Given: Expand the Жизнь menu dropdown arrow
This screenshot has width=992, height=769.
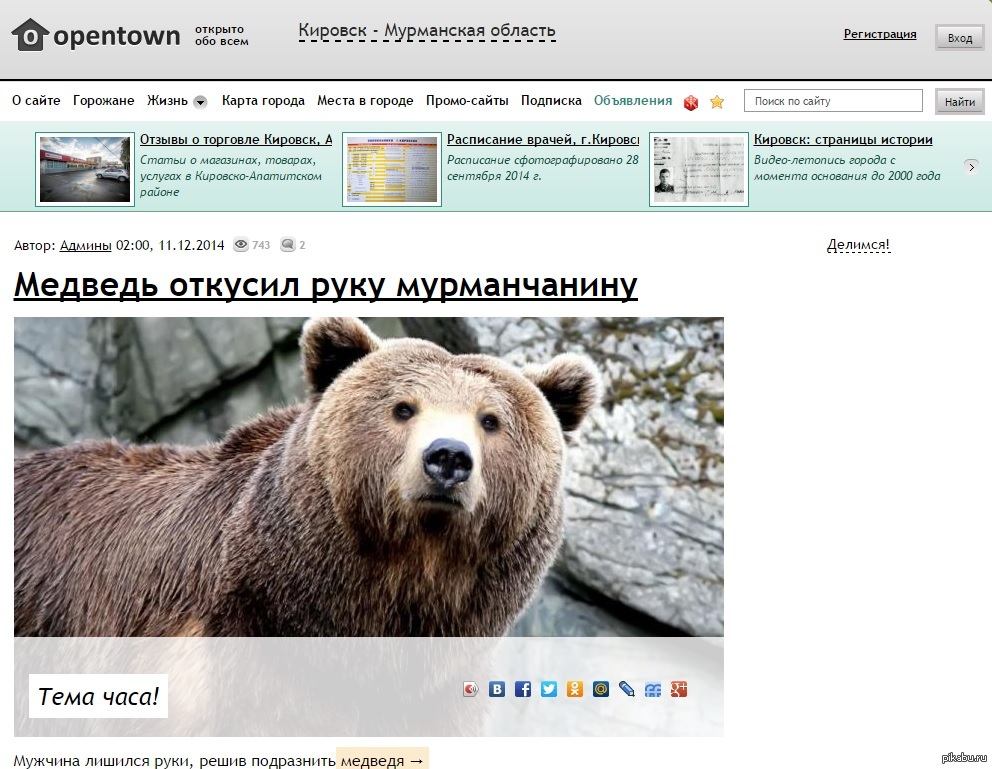Looking at the screenshot, I should pos(200,101).
